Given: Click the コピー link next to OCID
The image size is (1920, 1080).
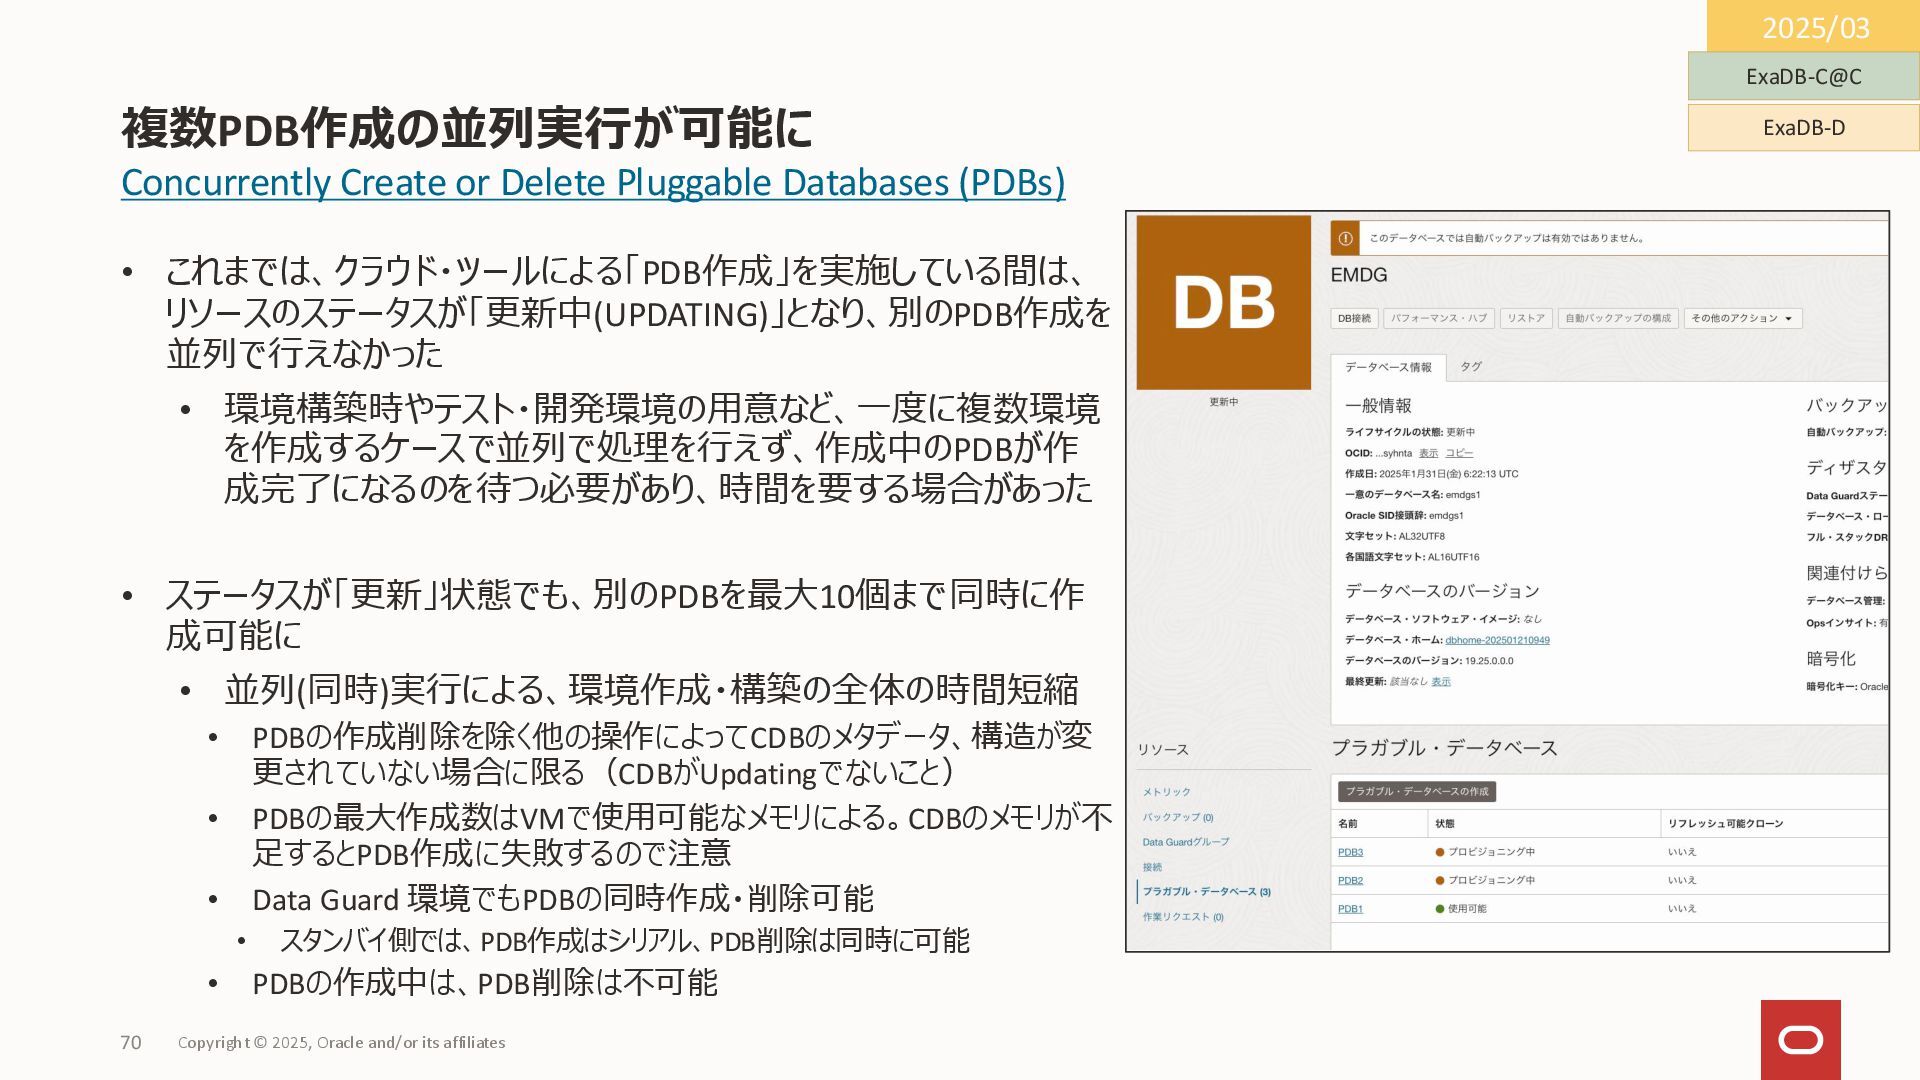Looking at the screenshot, I should pos(1459,453).
